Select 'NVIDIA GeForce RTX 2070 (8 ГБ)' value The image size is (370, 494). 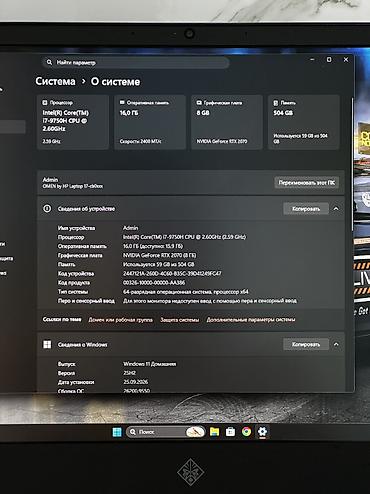[160, 255]
